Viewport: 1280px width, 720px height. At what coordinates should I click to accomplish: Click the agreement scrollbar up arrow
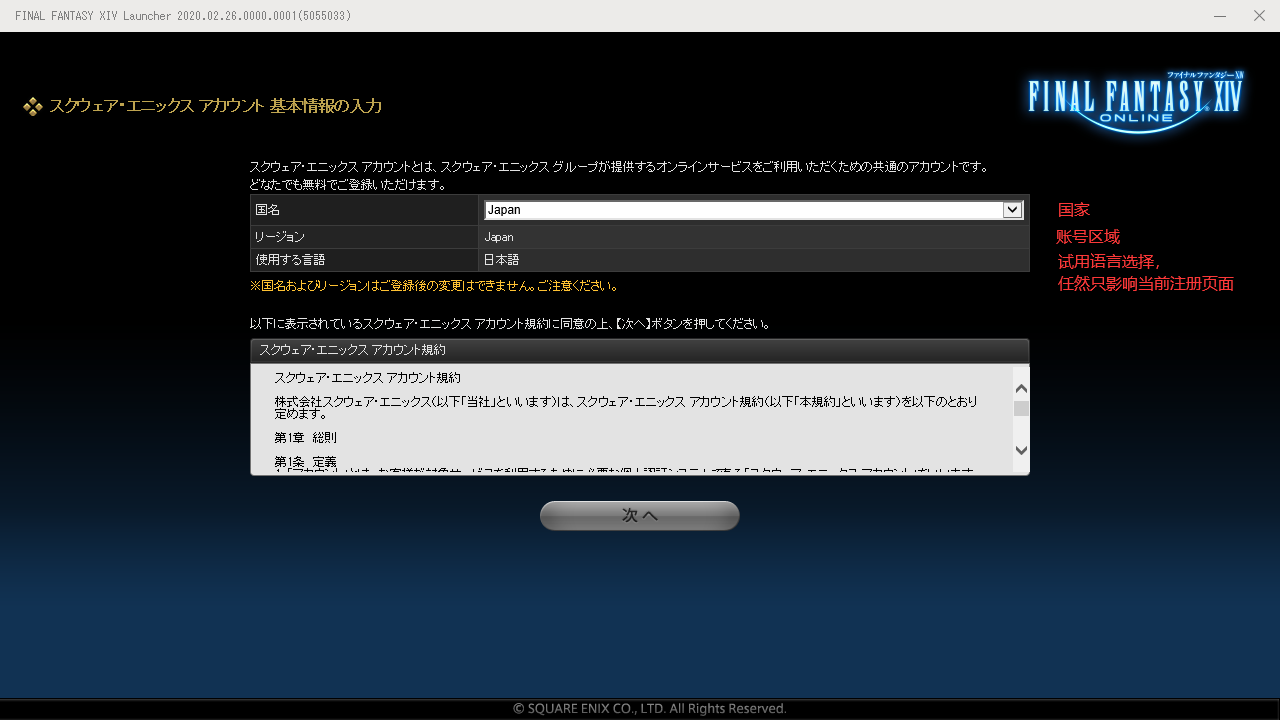1021,389
